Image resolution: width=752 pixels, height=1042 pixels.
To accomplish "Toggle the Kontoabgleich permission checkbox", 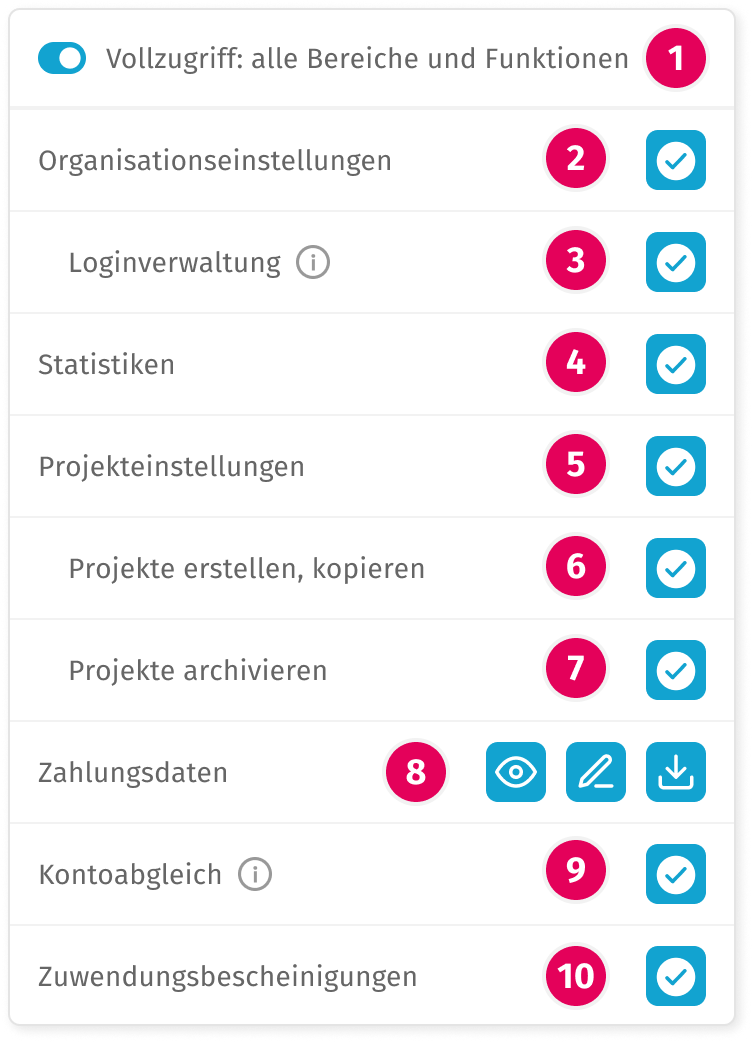I will click(676, 874).
